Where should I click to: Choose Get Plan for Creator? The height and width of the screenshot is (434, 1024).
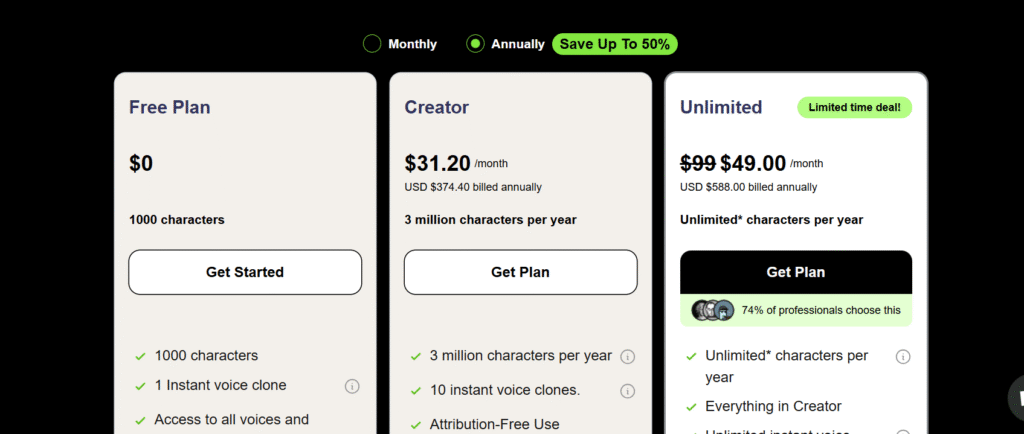(x=520, y=272)
